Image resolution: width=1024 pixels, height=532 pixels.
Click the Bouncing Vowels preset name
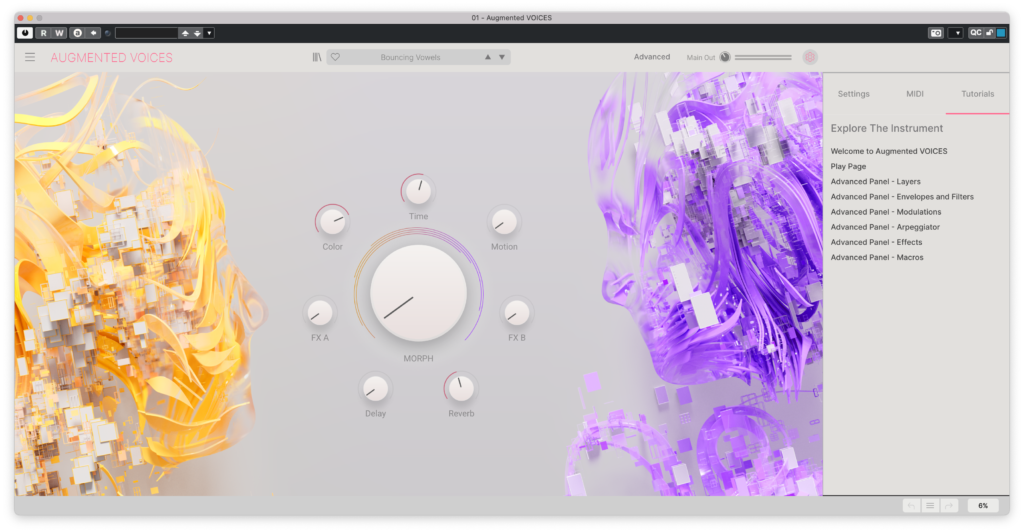click(x=410, y=57)
